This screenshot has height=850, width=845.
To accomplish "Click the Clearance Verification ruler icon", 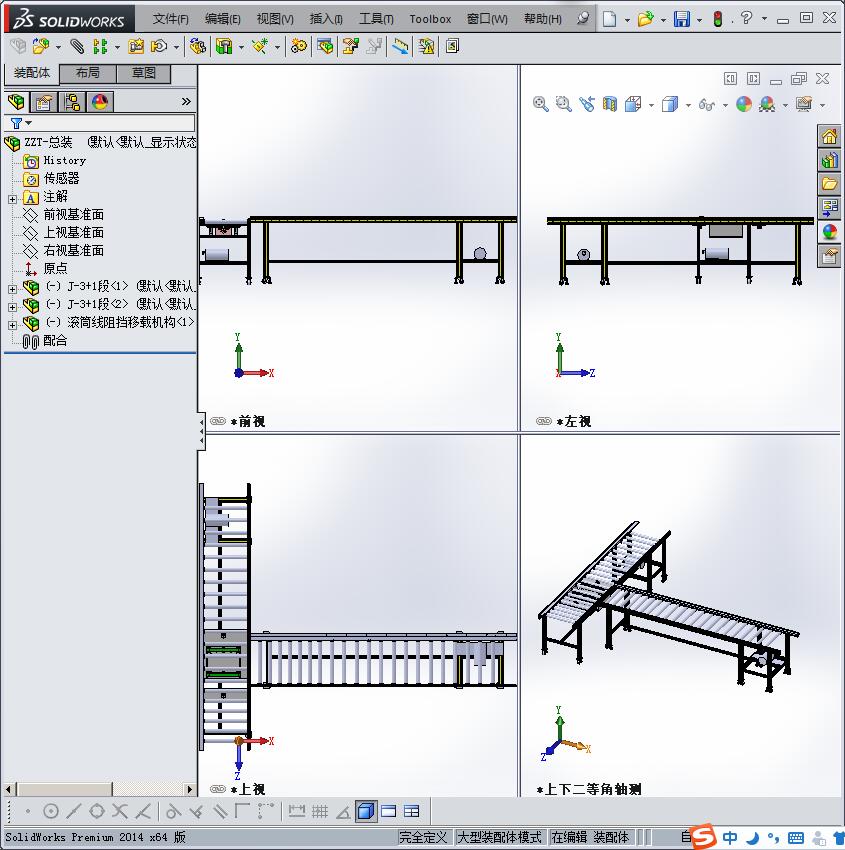I will pos(401,47).
